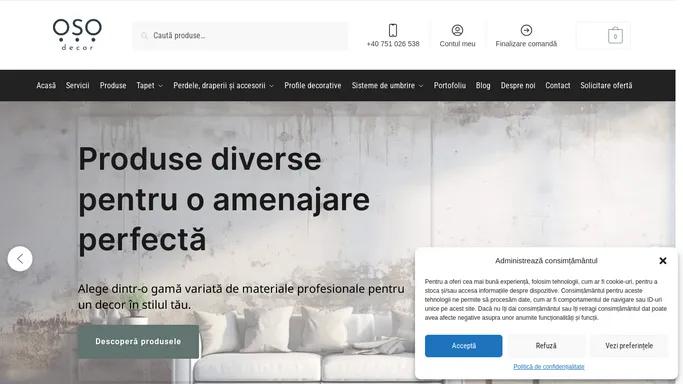Open Profile decorative menu item

[x=313, y=85]
